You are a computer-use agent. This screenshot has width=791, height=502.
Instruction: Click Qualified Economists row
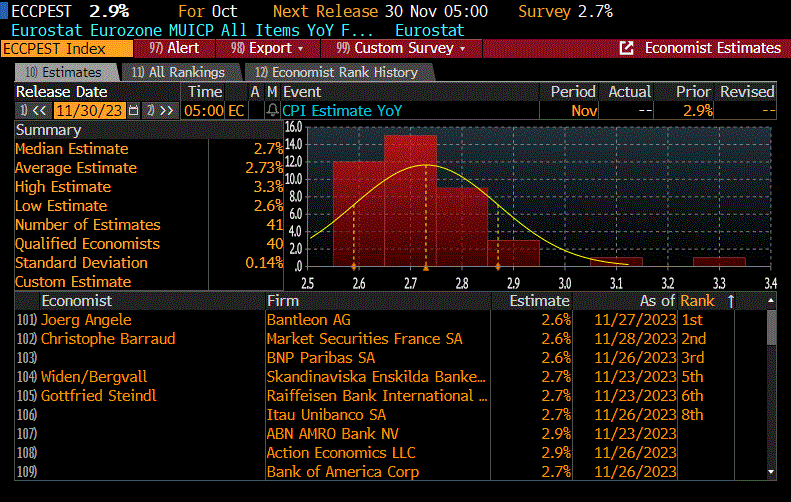coord(149,244)
